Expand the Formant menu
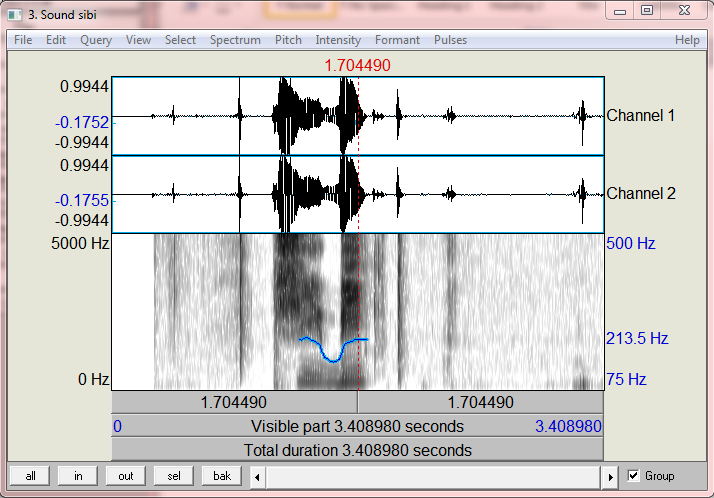Viewport: 714px width, 498px height. [x=397, y=40]
